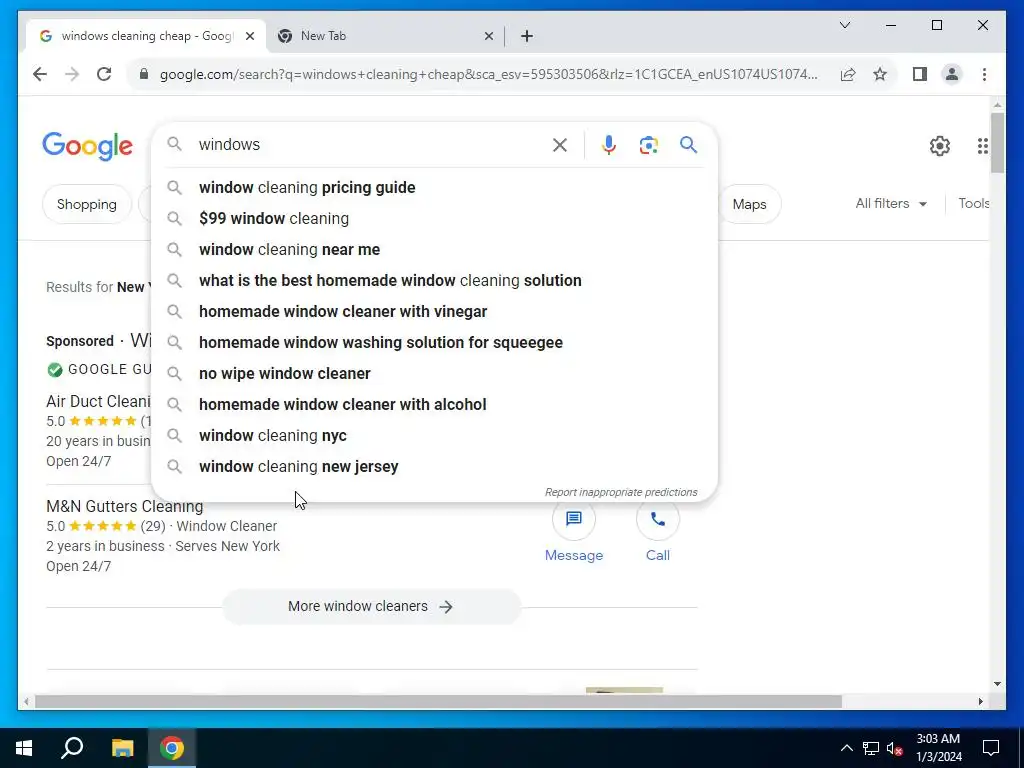Image resolution: width=1024 pixels, height=768 pixels.
Task: Choose suggestion $99 window cleaning
Action: pyautogui.click(x=434, y=218)
